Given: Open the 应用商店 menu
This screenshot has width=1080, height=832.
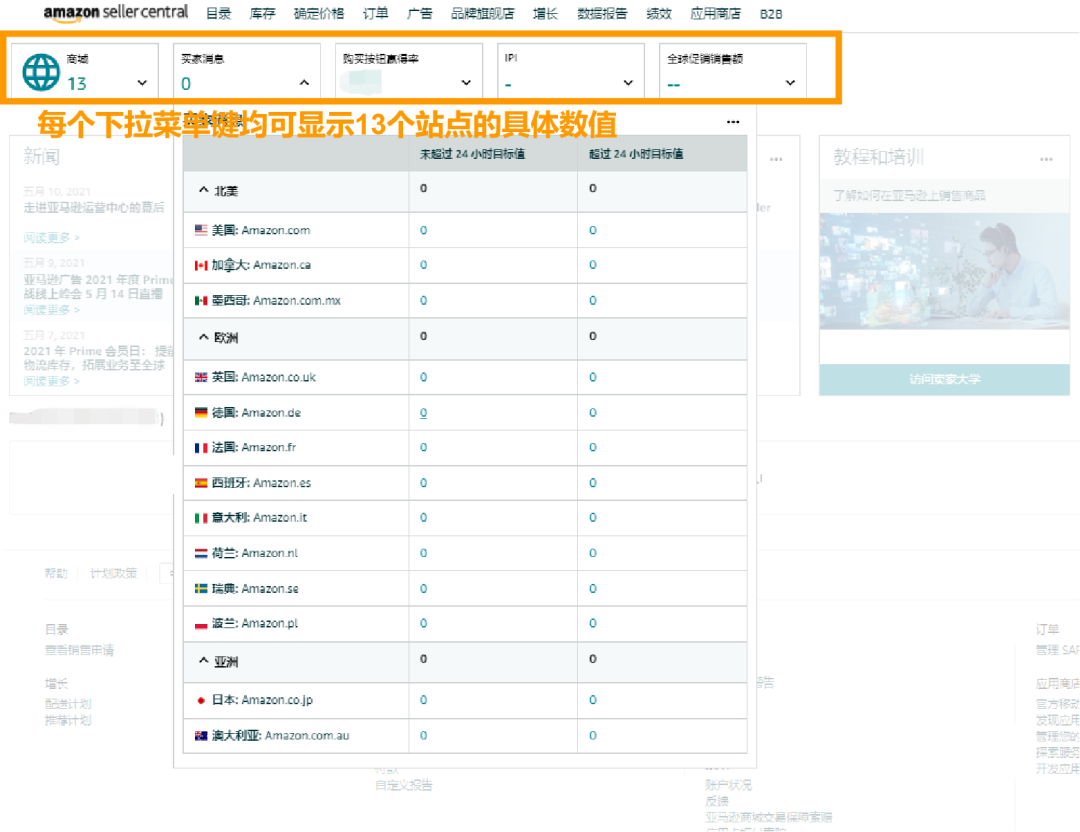Looking at the screenshot, I should (716, 14).
